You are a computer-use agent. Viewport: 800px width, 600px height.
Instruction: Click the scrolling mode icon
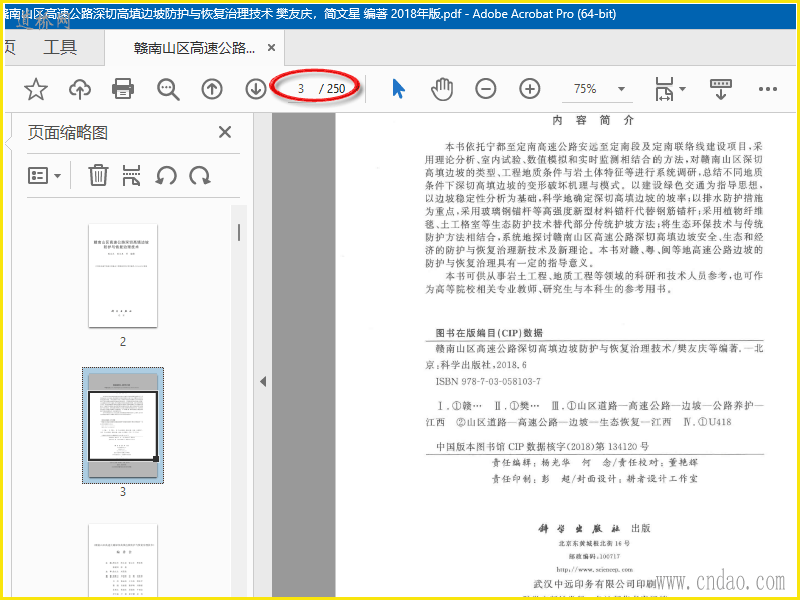click(720, 89)
